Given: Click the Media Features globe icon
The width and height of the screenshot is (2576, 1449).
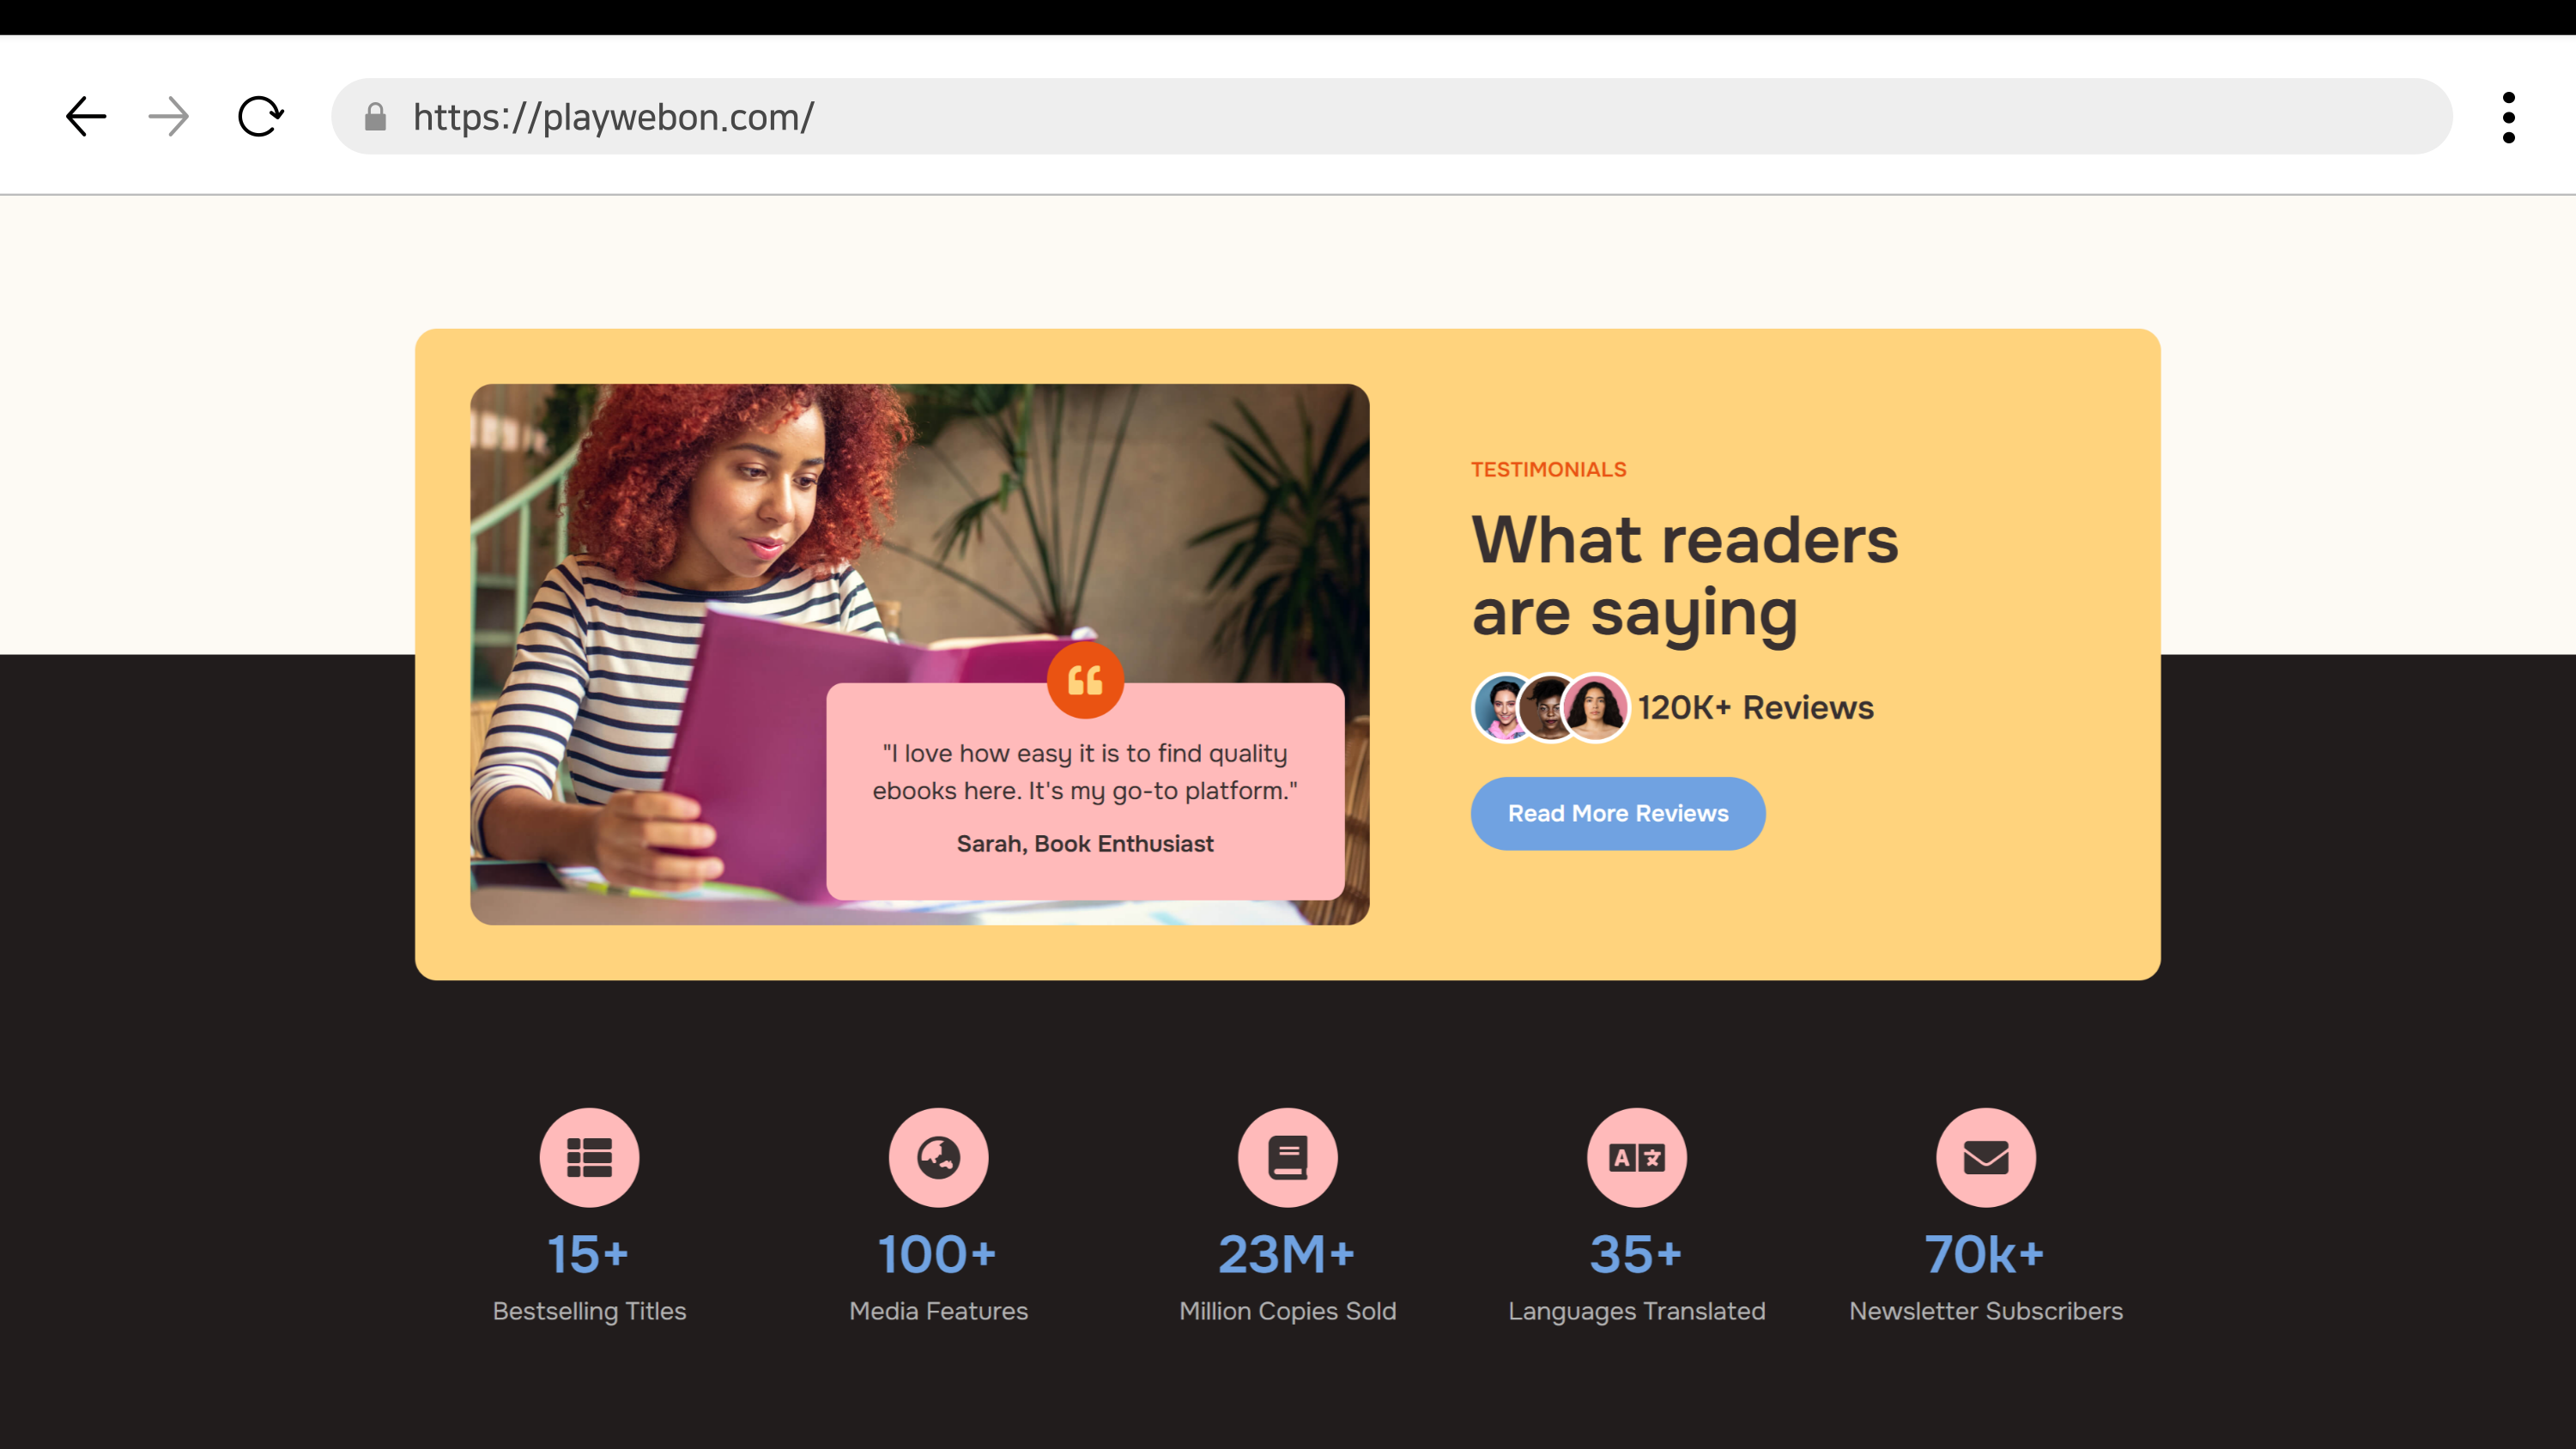Looking at the screenshot, I should point(938,1158).
